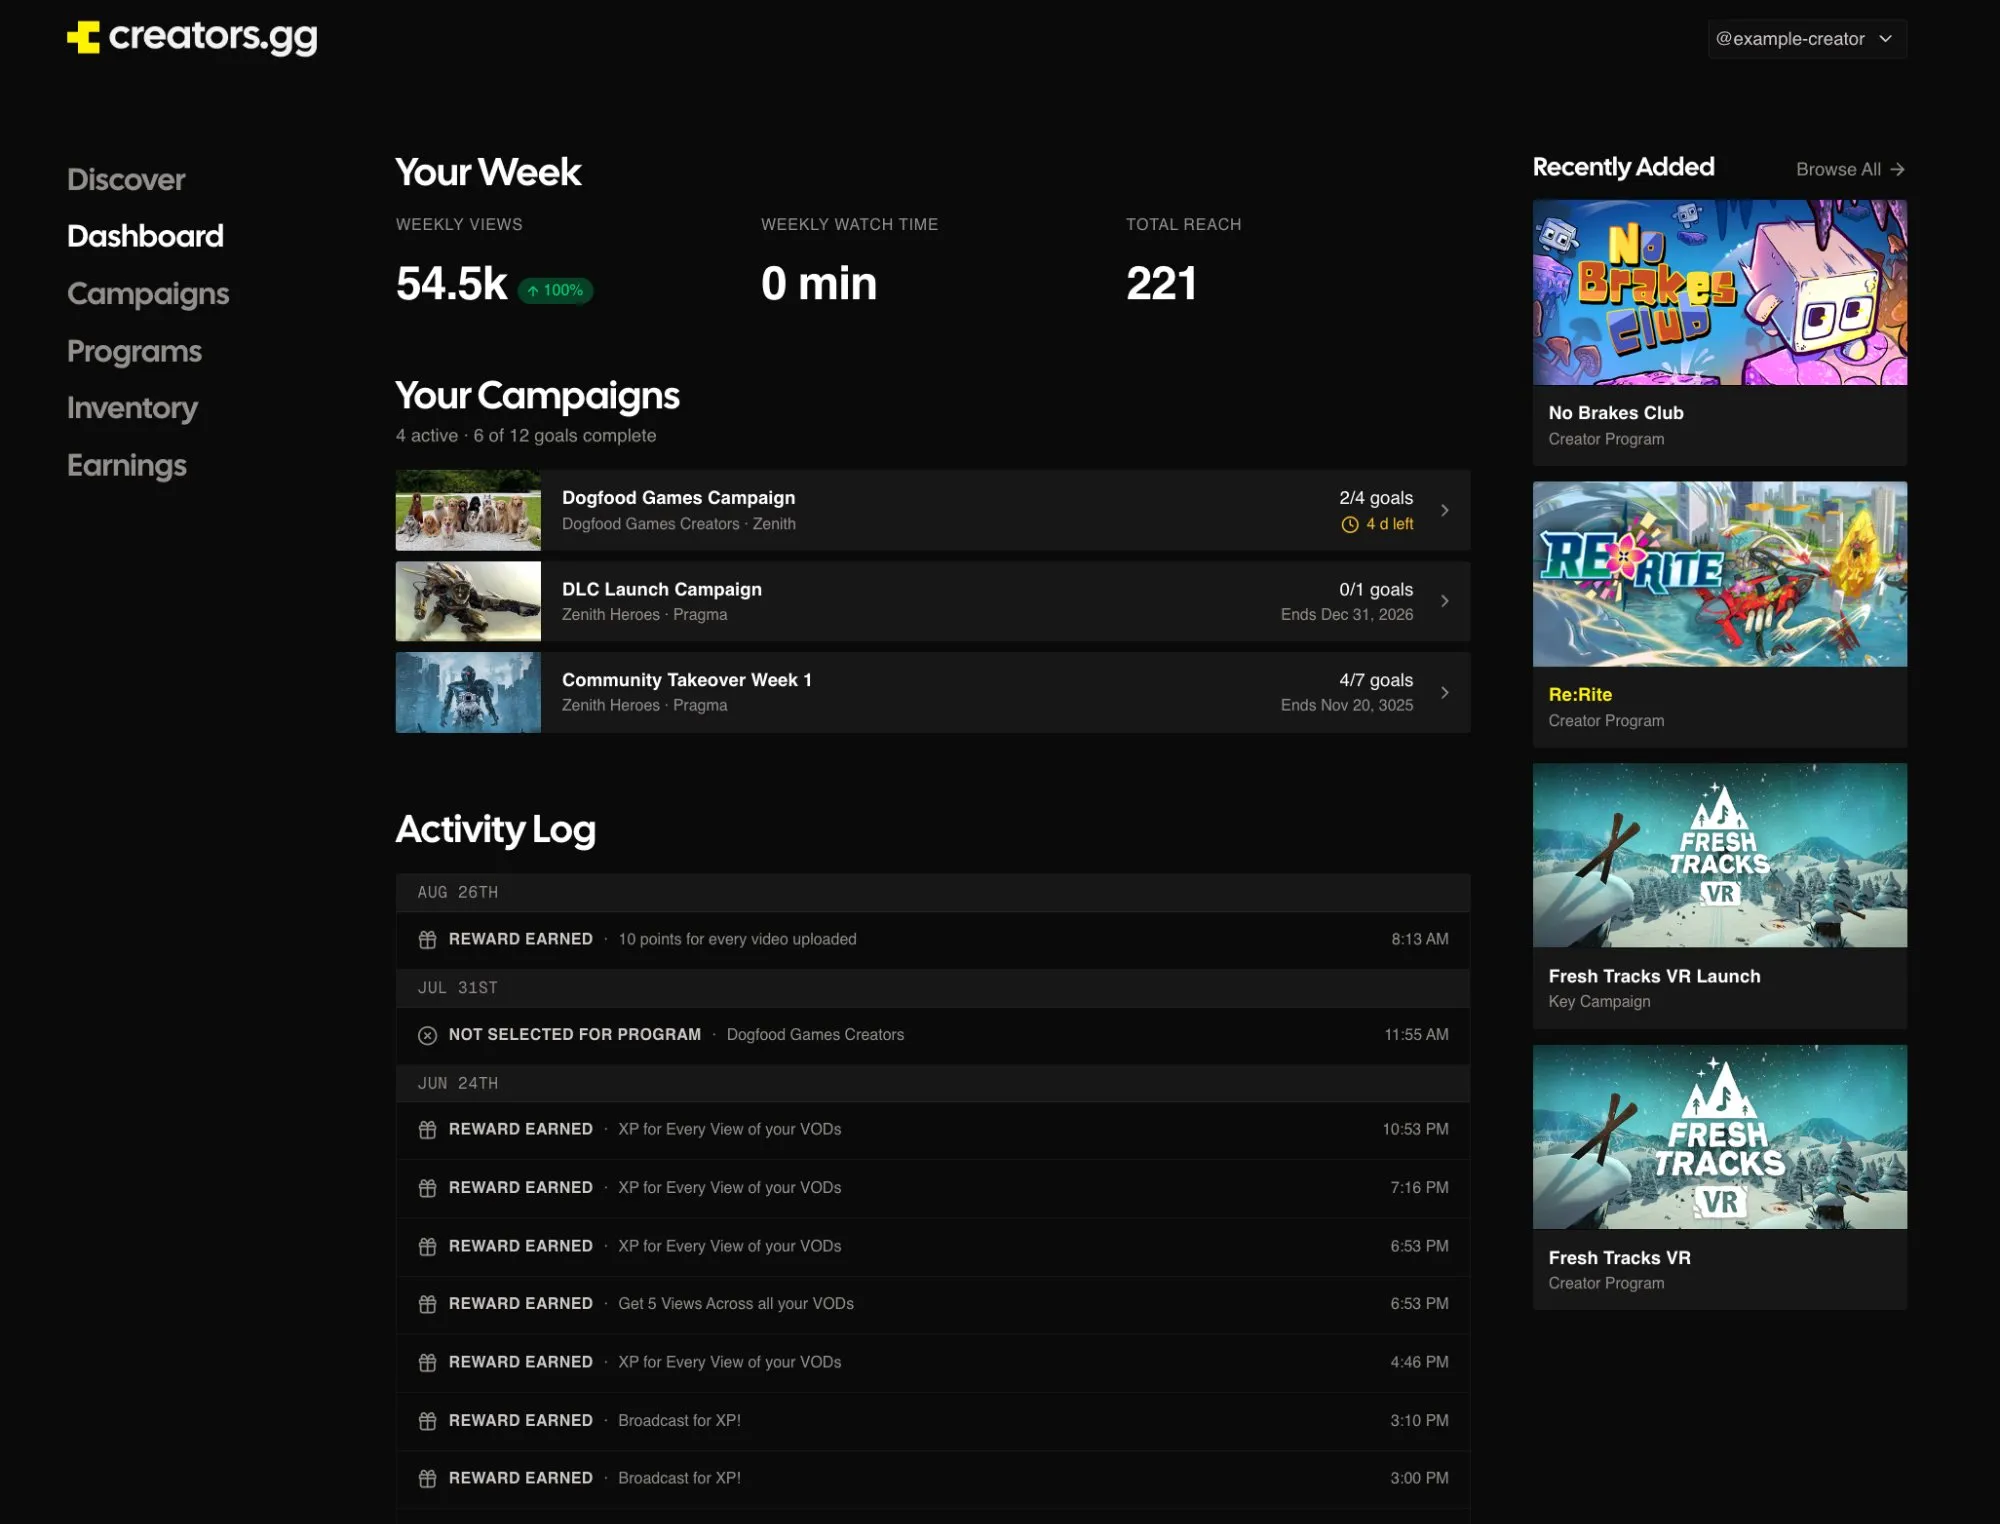Open Campaigns in the sidebar
The height and width of the screenshot is (1524, 2000).
click(x=148, y=294)
